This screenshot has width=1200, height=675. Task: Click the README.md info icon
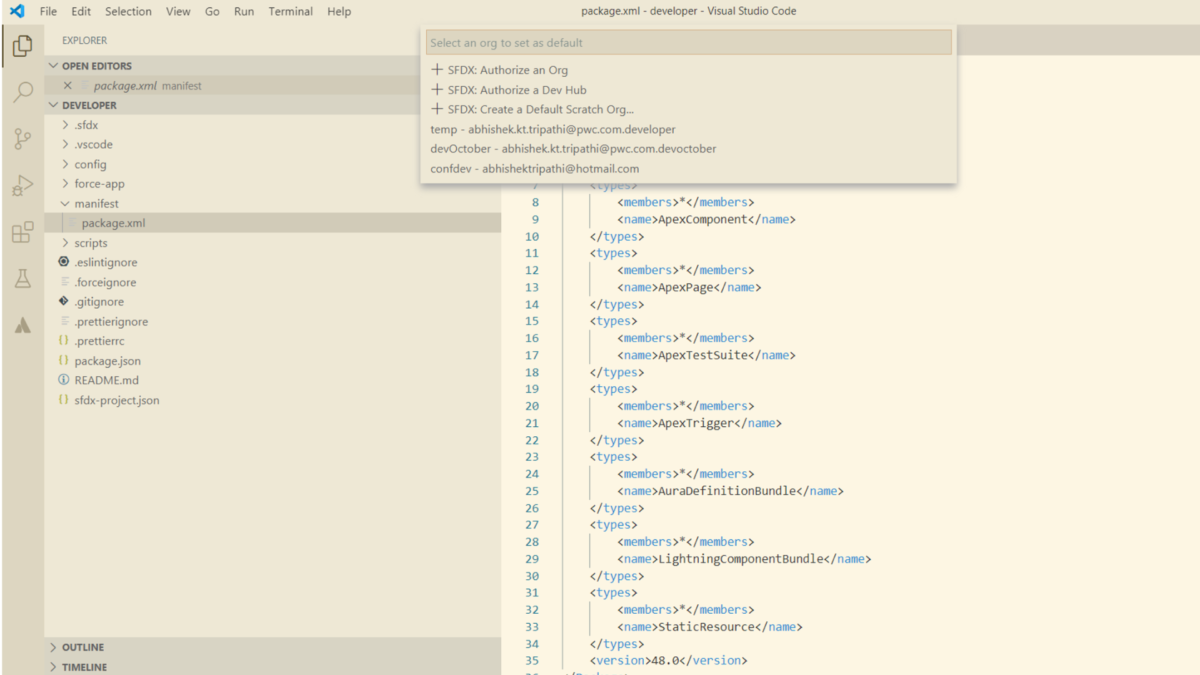tap(64, 380)
